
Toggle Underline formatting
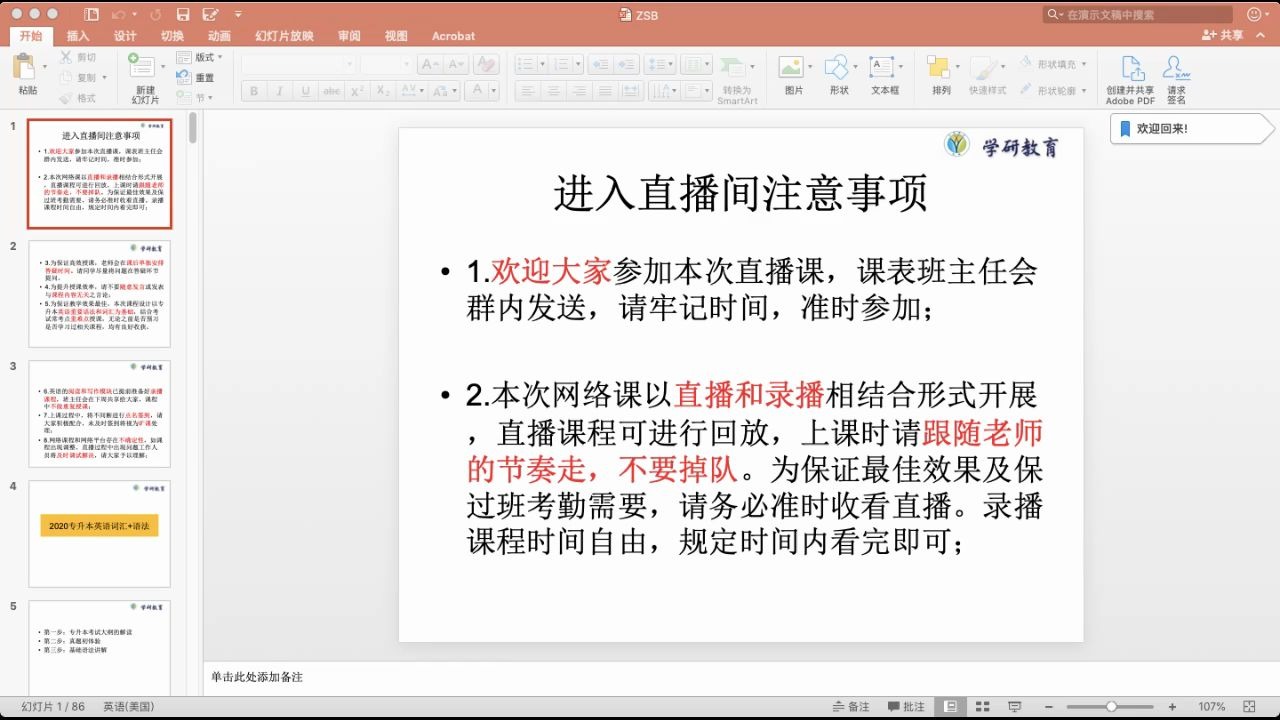coord(305,91)
